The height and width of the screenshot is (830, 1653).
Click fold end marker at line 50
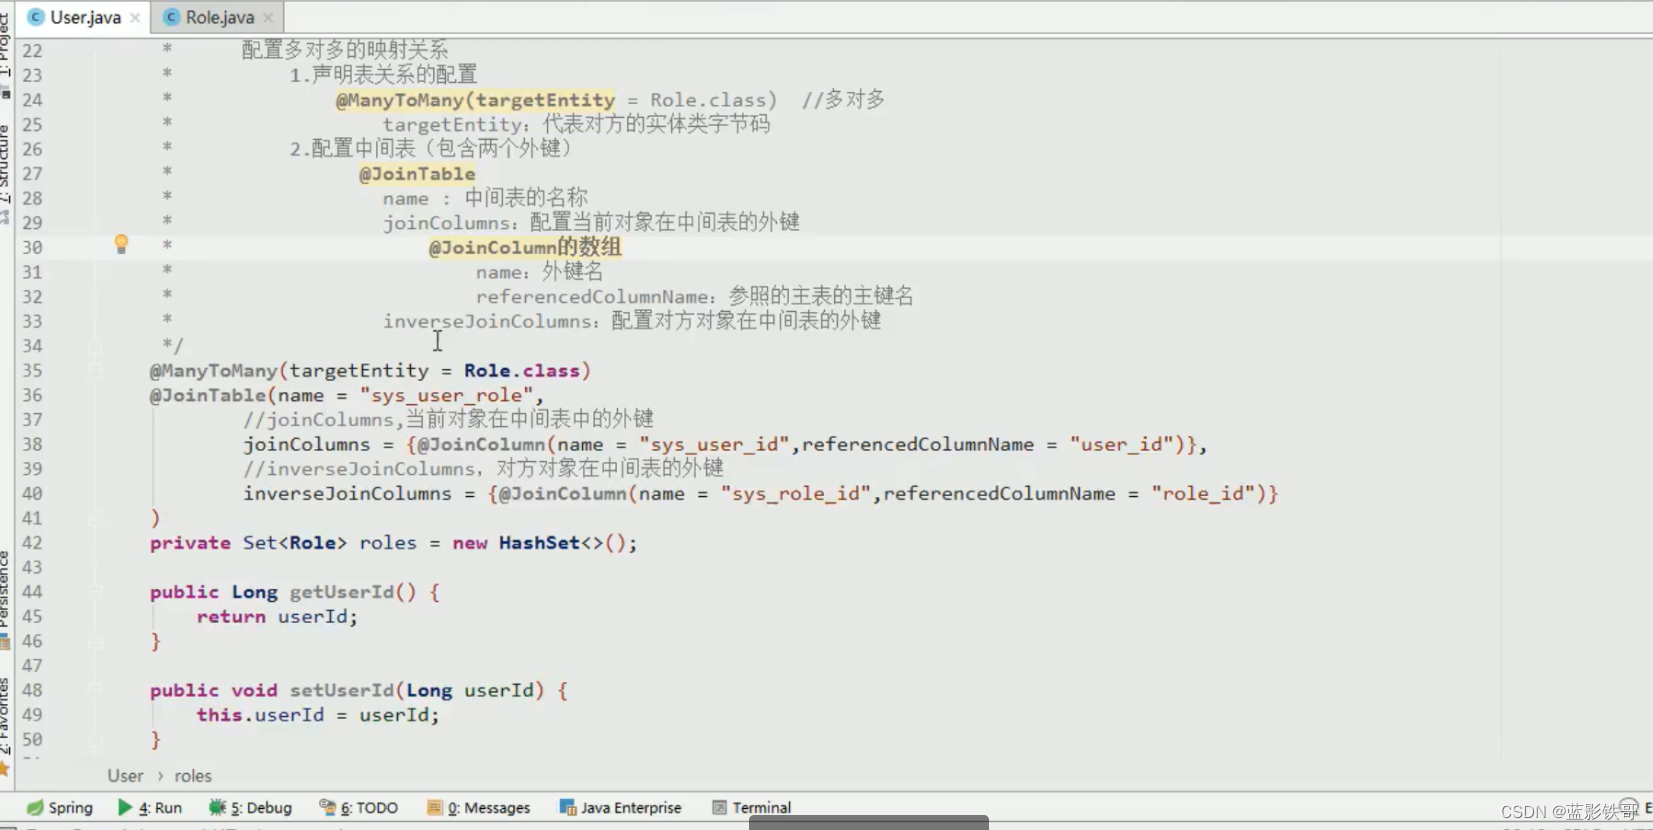pos(94,739)
